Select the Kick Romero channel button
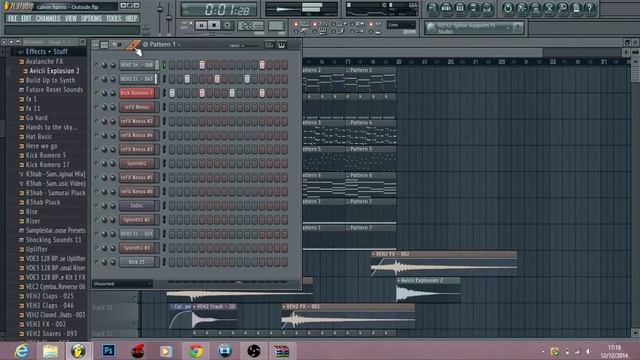 point(137,93)
